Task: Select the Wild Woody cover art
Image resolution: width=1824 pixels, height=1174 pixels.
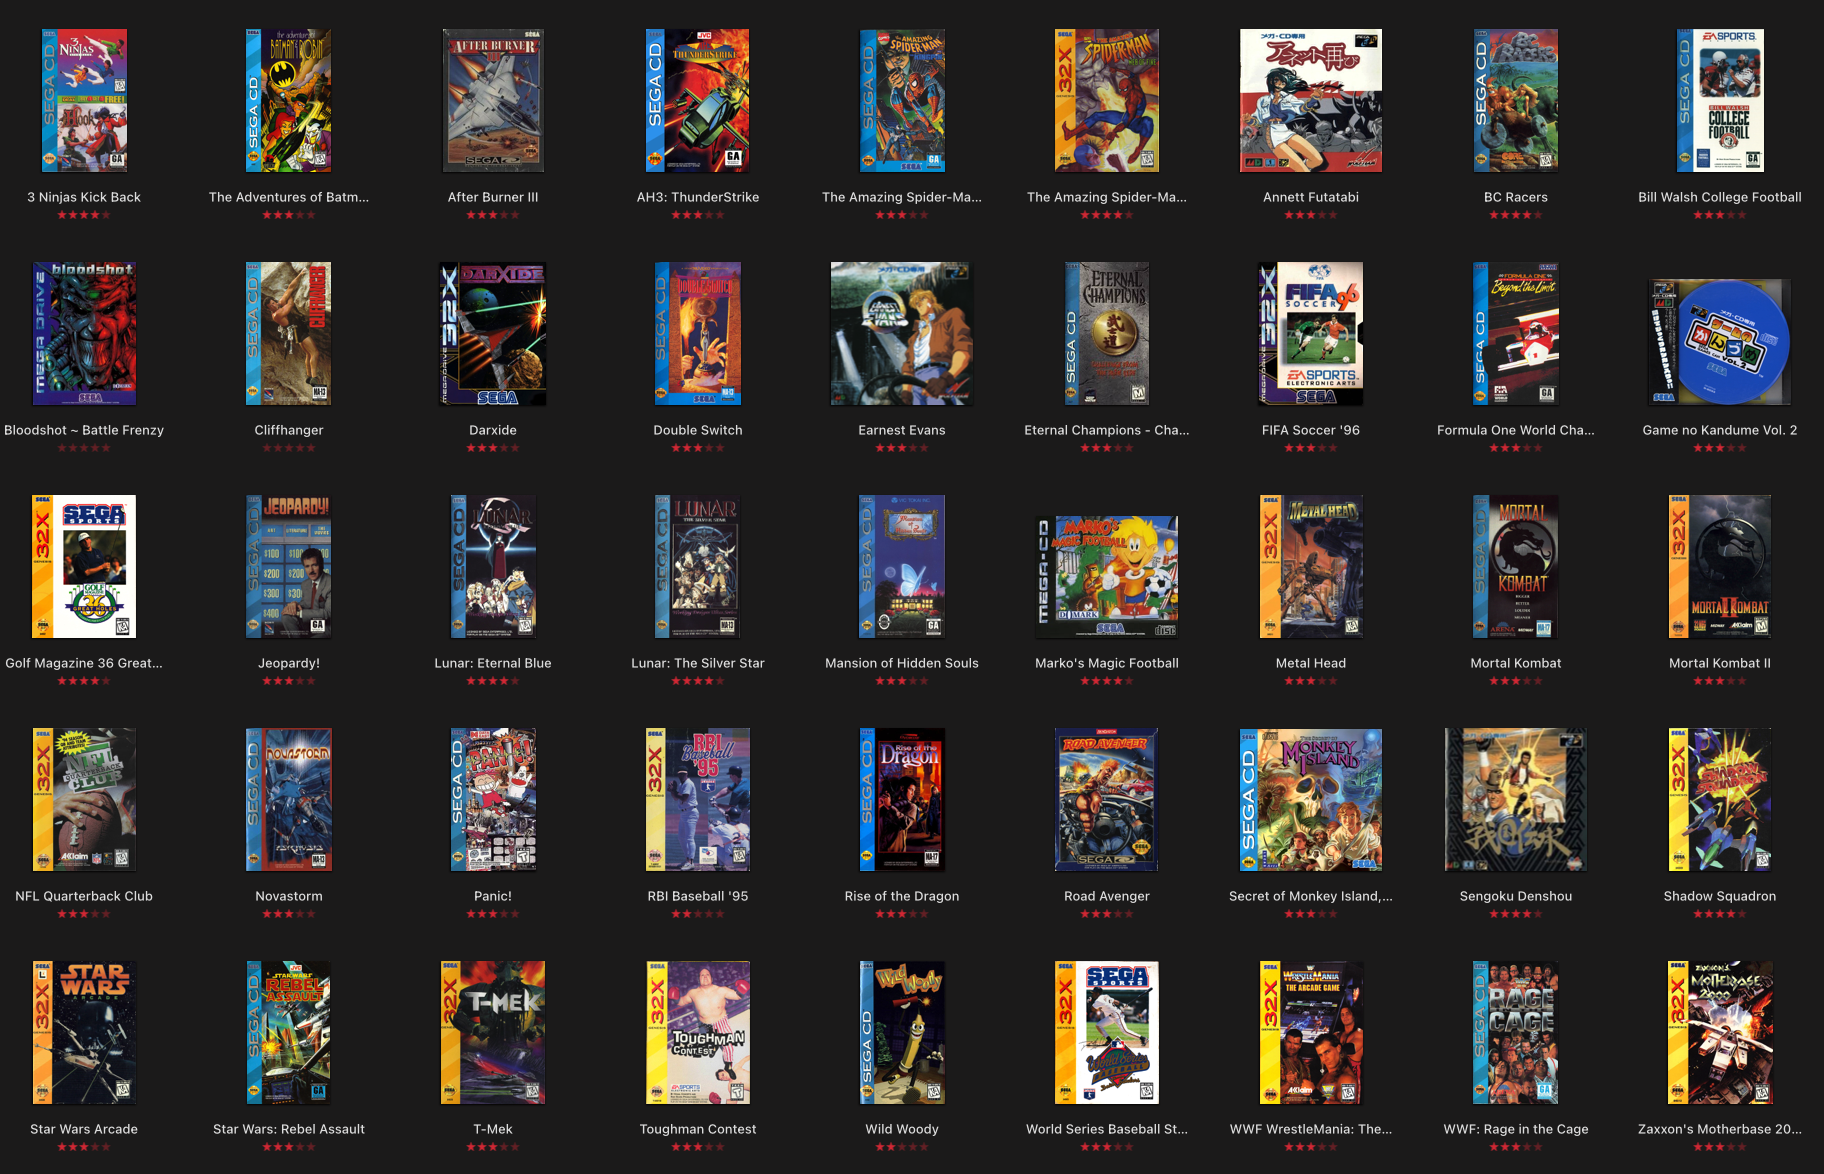Action: (902, 1032)
